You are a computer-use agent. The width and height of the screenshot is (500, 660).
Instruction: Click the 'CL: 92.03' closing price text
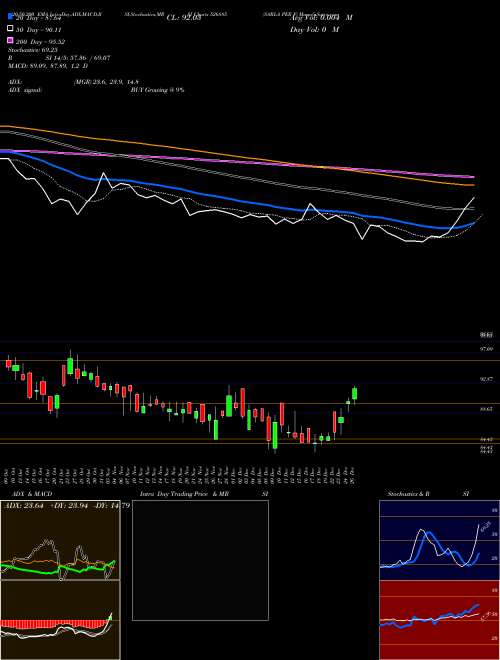(x=184, y=18)
